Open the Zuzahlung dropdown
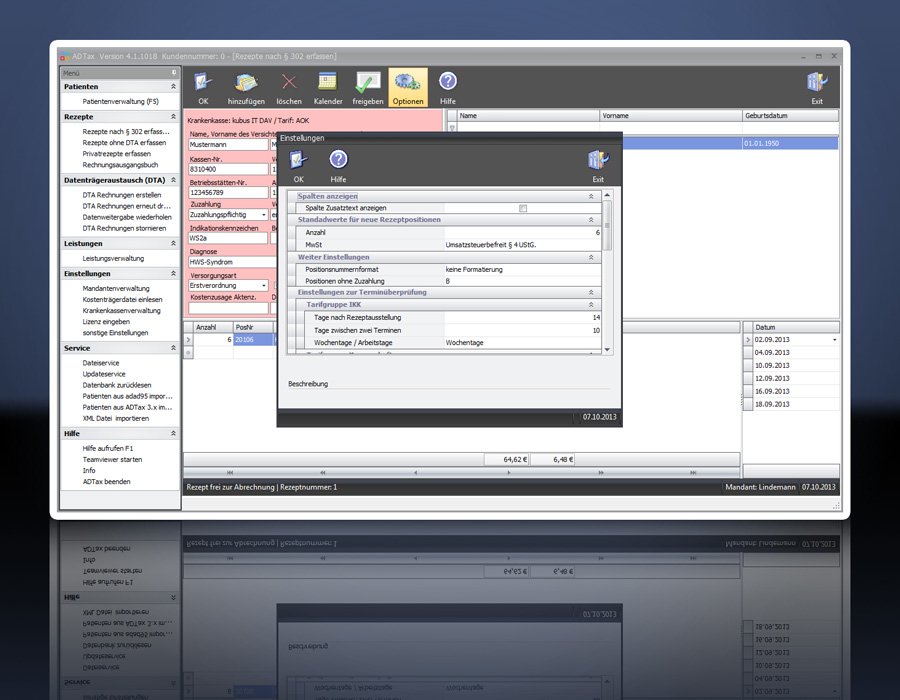 263,215
